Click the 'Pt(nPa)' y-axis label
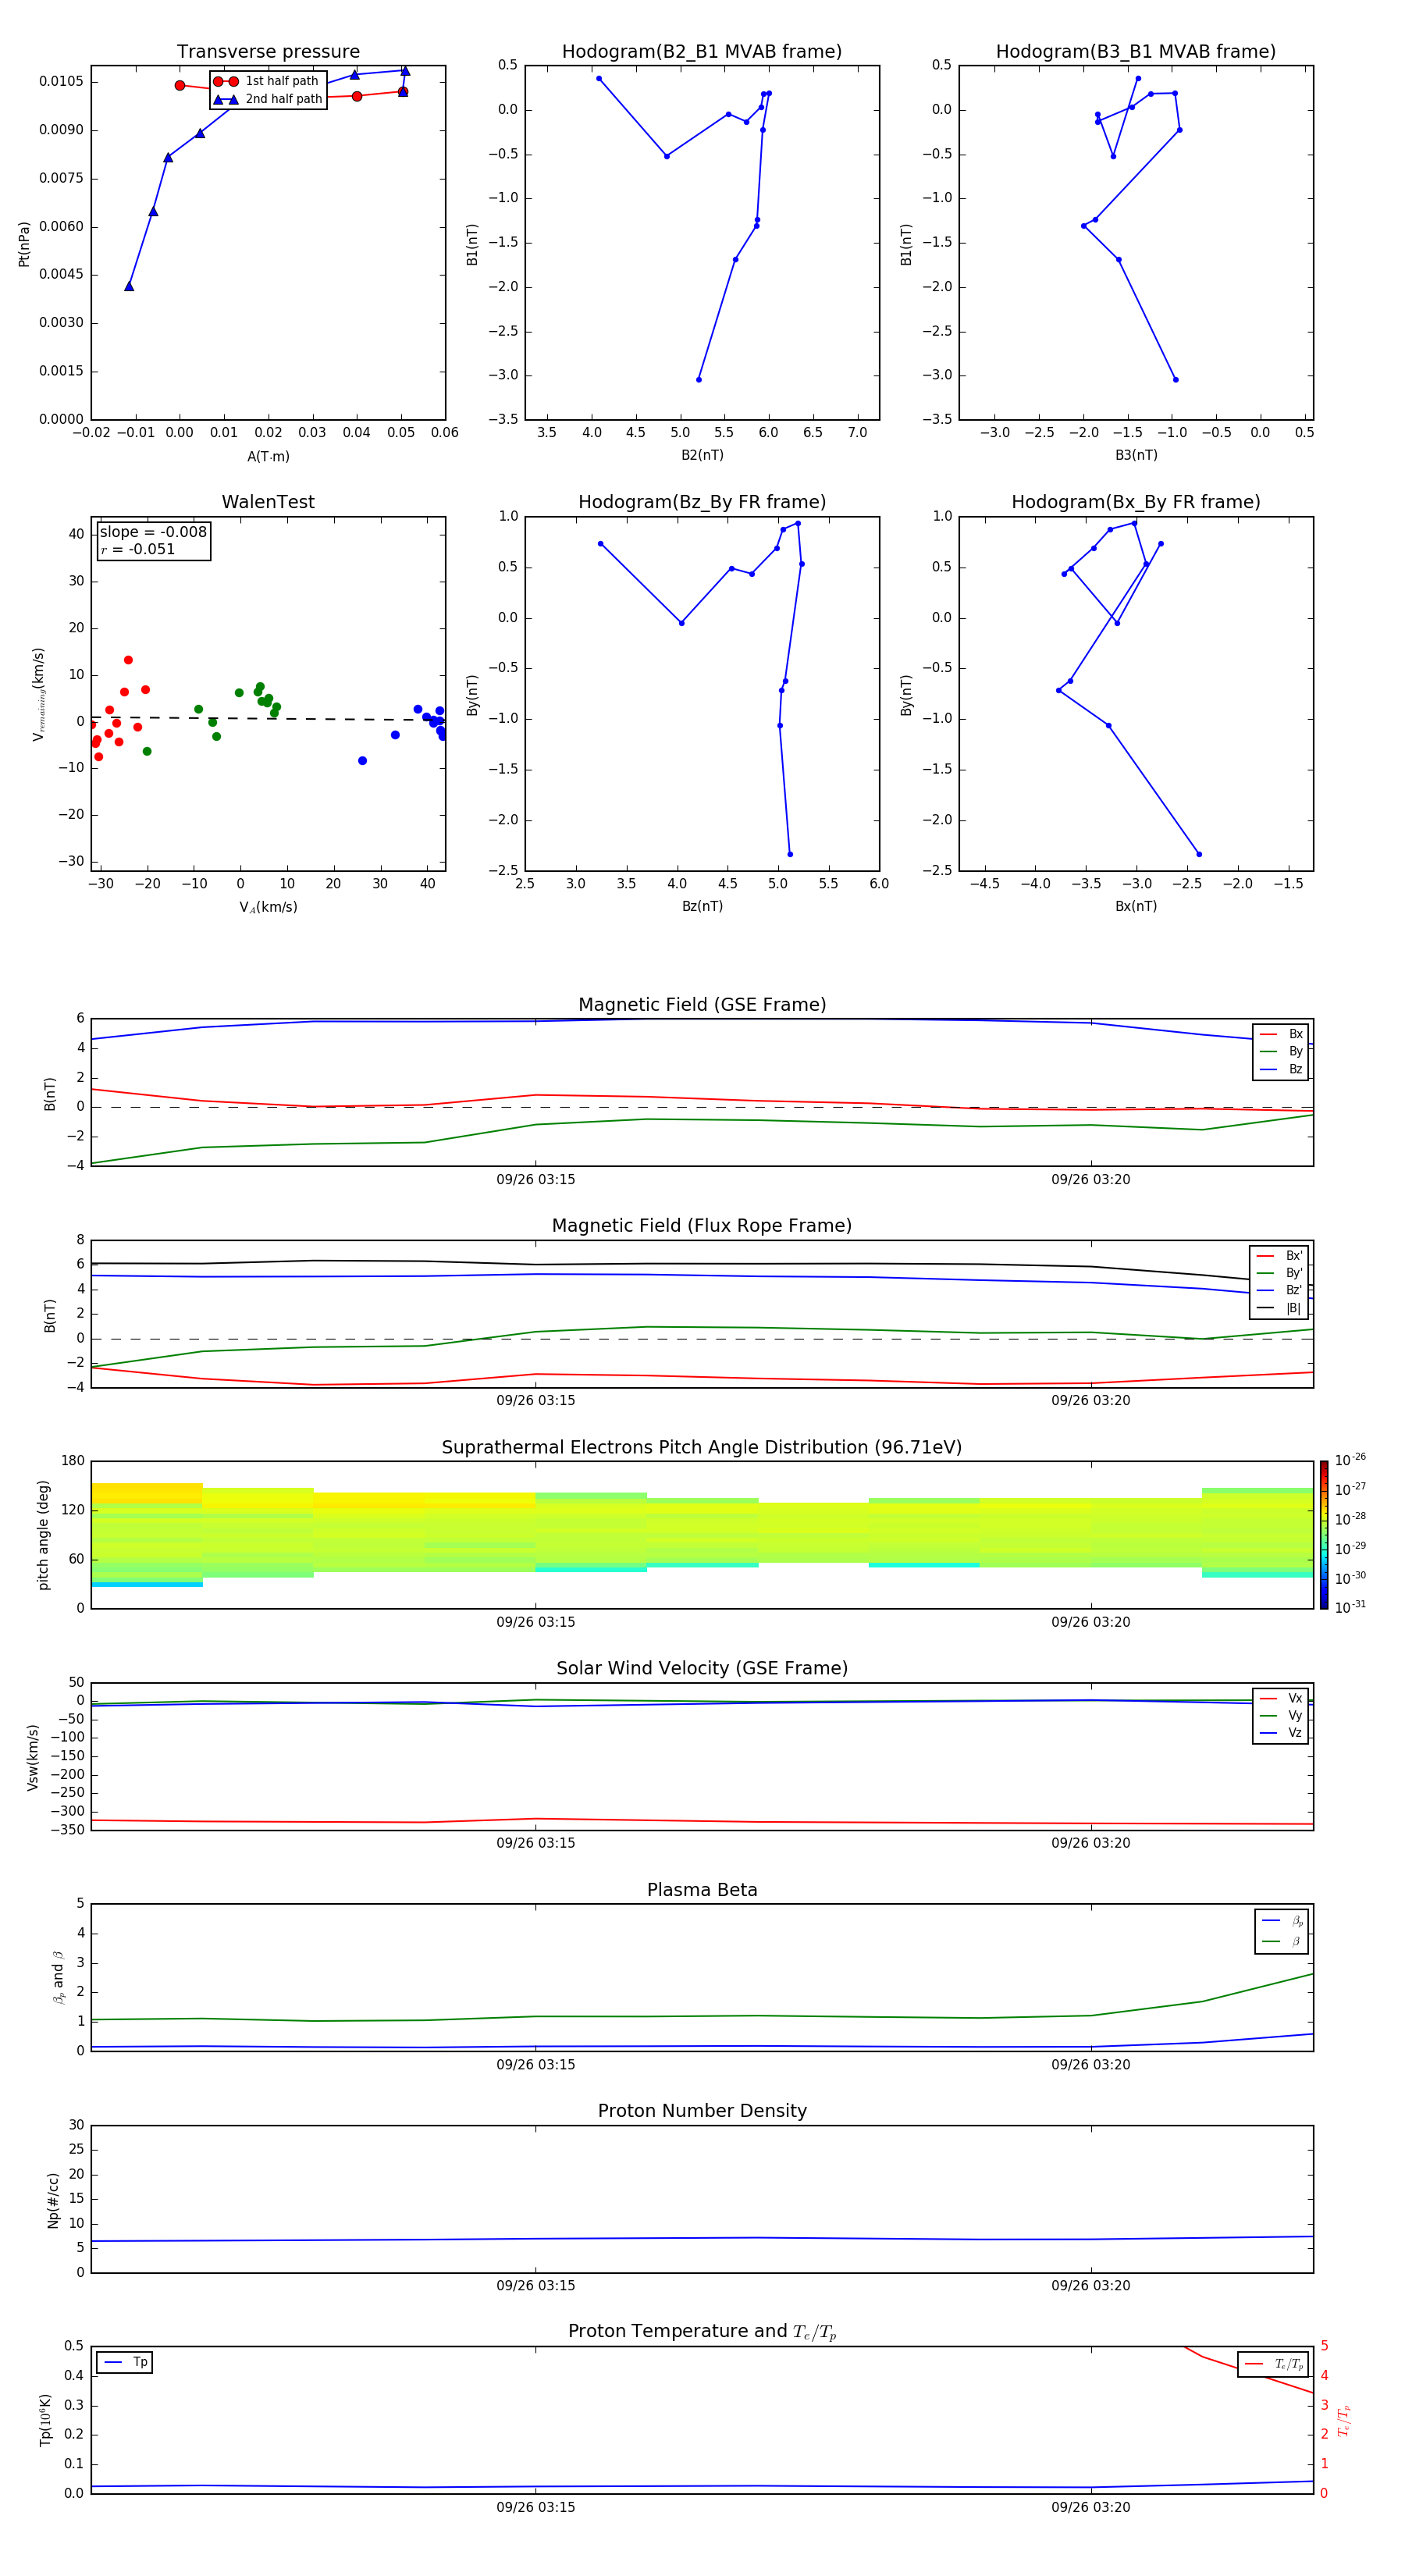This screenshot has height=2576, width=1405. (24, 244)
